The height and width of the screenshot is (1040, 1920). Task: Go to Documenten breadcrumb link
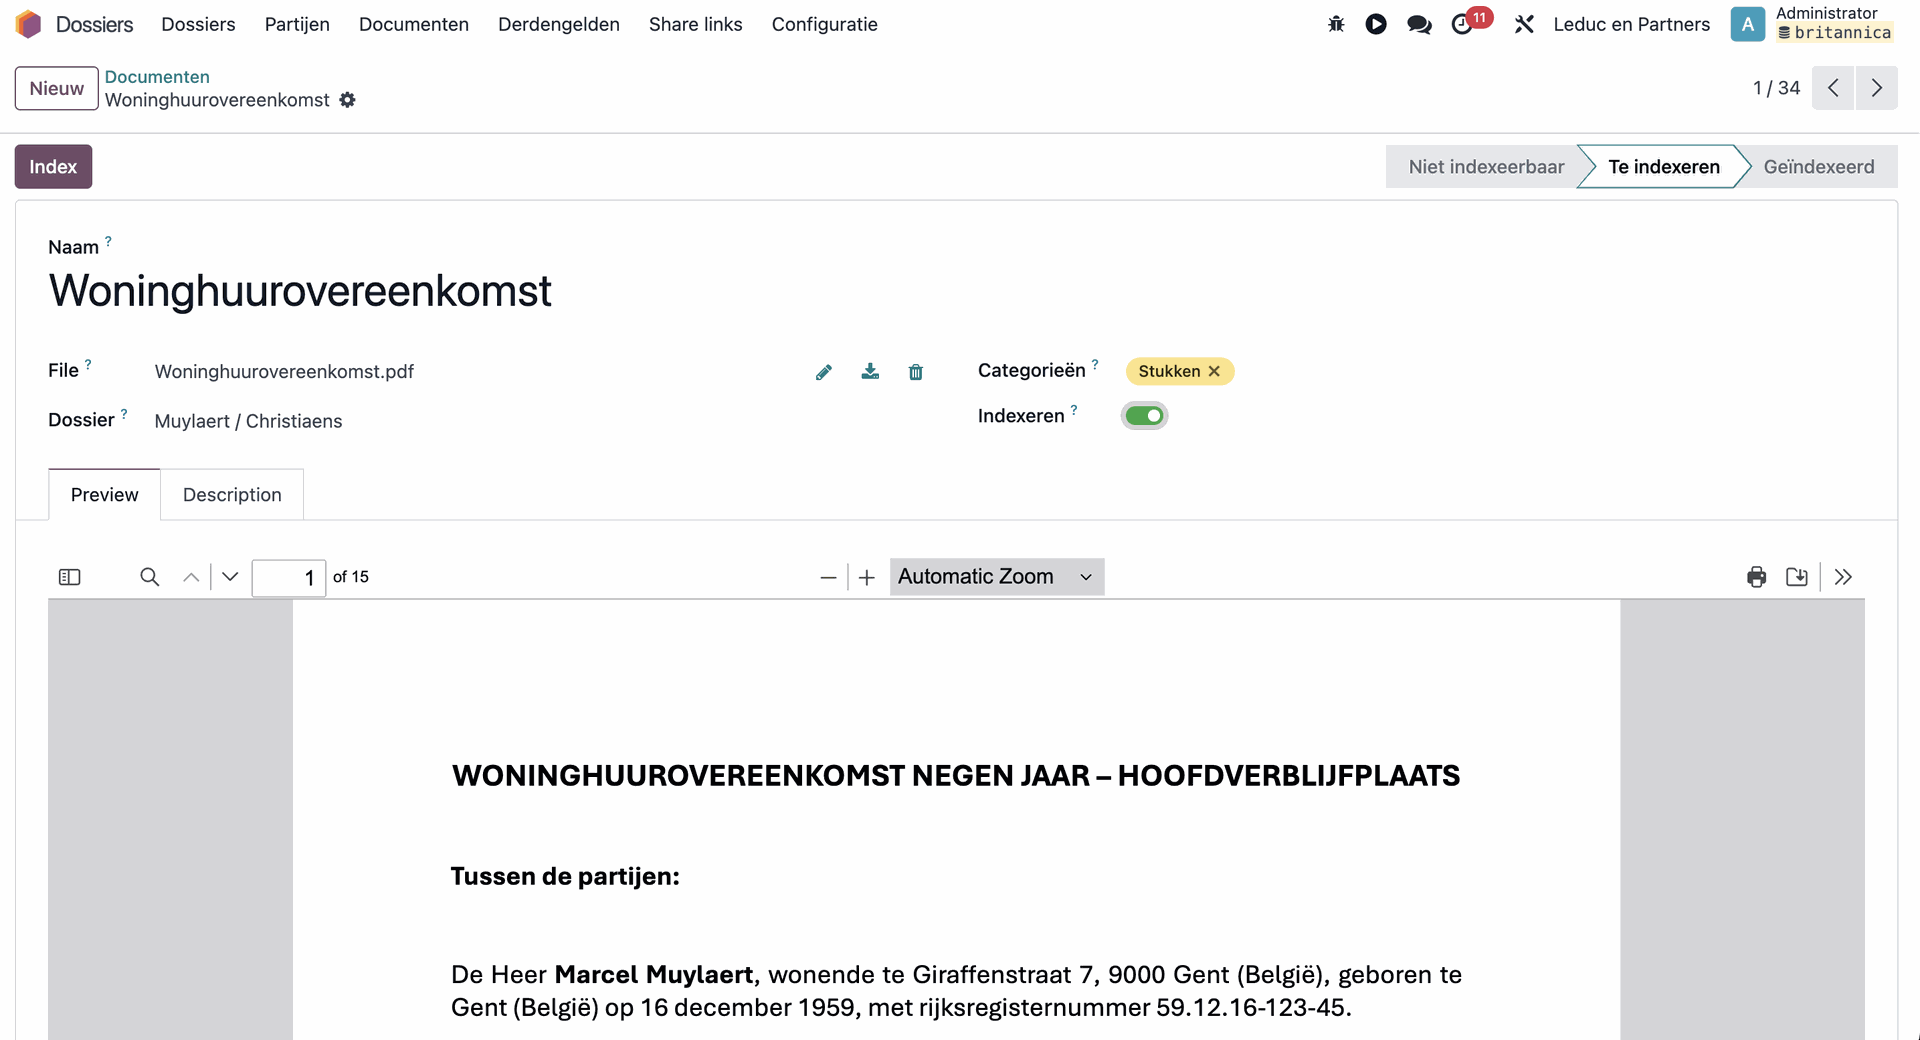click(x=157, y=77)
